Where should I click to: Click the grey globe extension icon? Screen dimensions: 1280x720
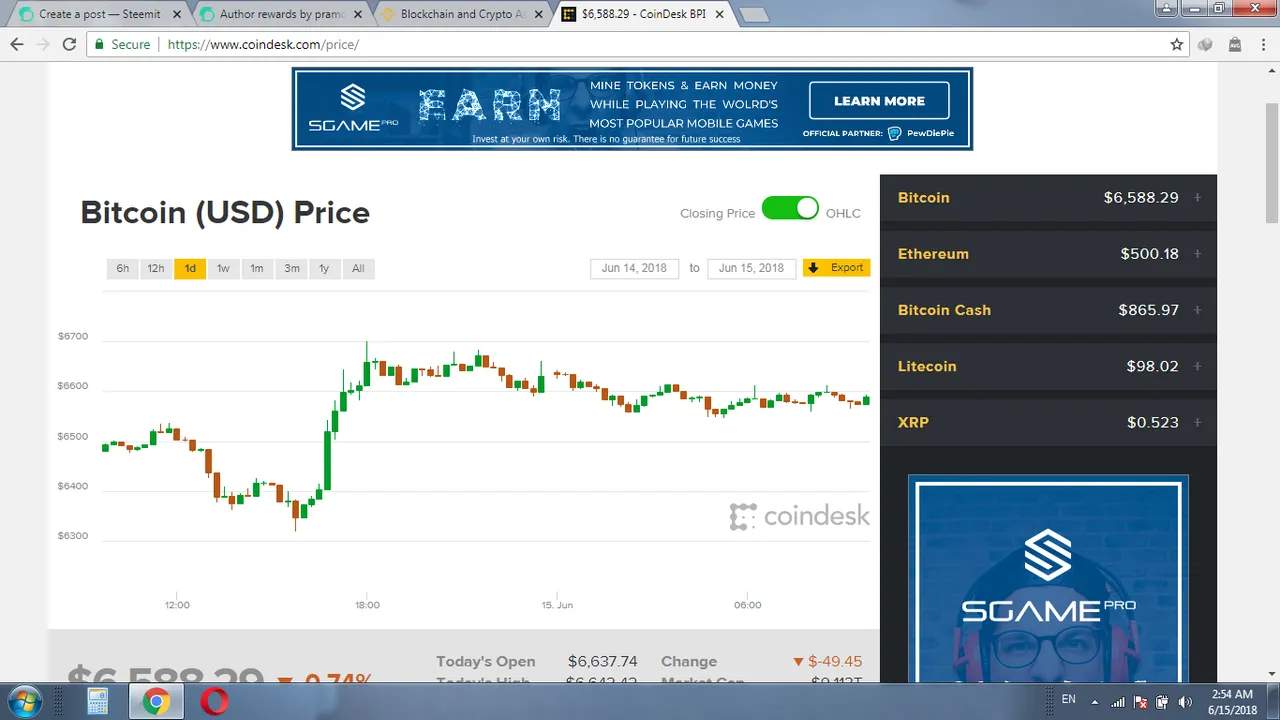pos(1206,45)
